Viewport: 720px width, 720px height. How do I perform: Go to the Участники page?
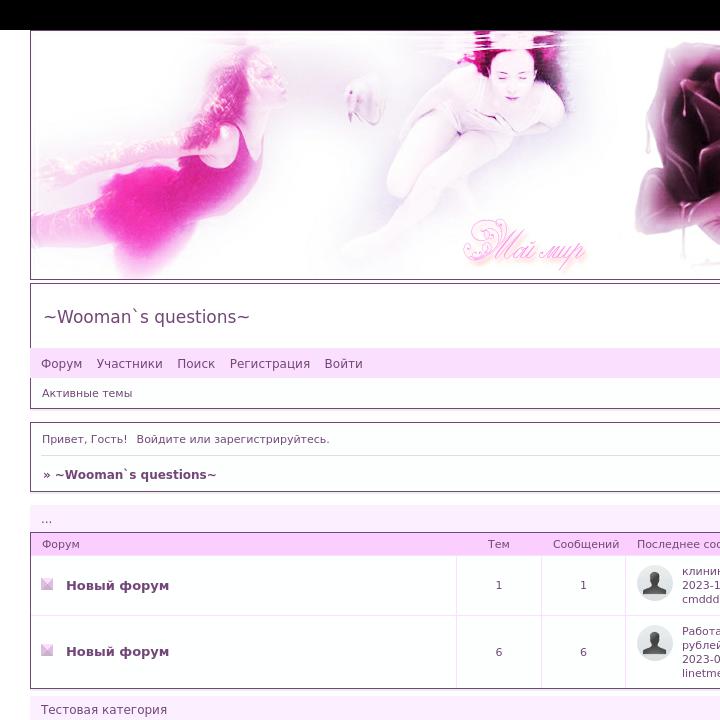tap(129, 364)
